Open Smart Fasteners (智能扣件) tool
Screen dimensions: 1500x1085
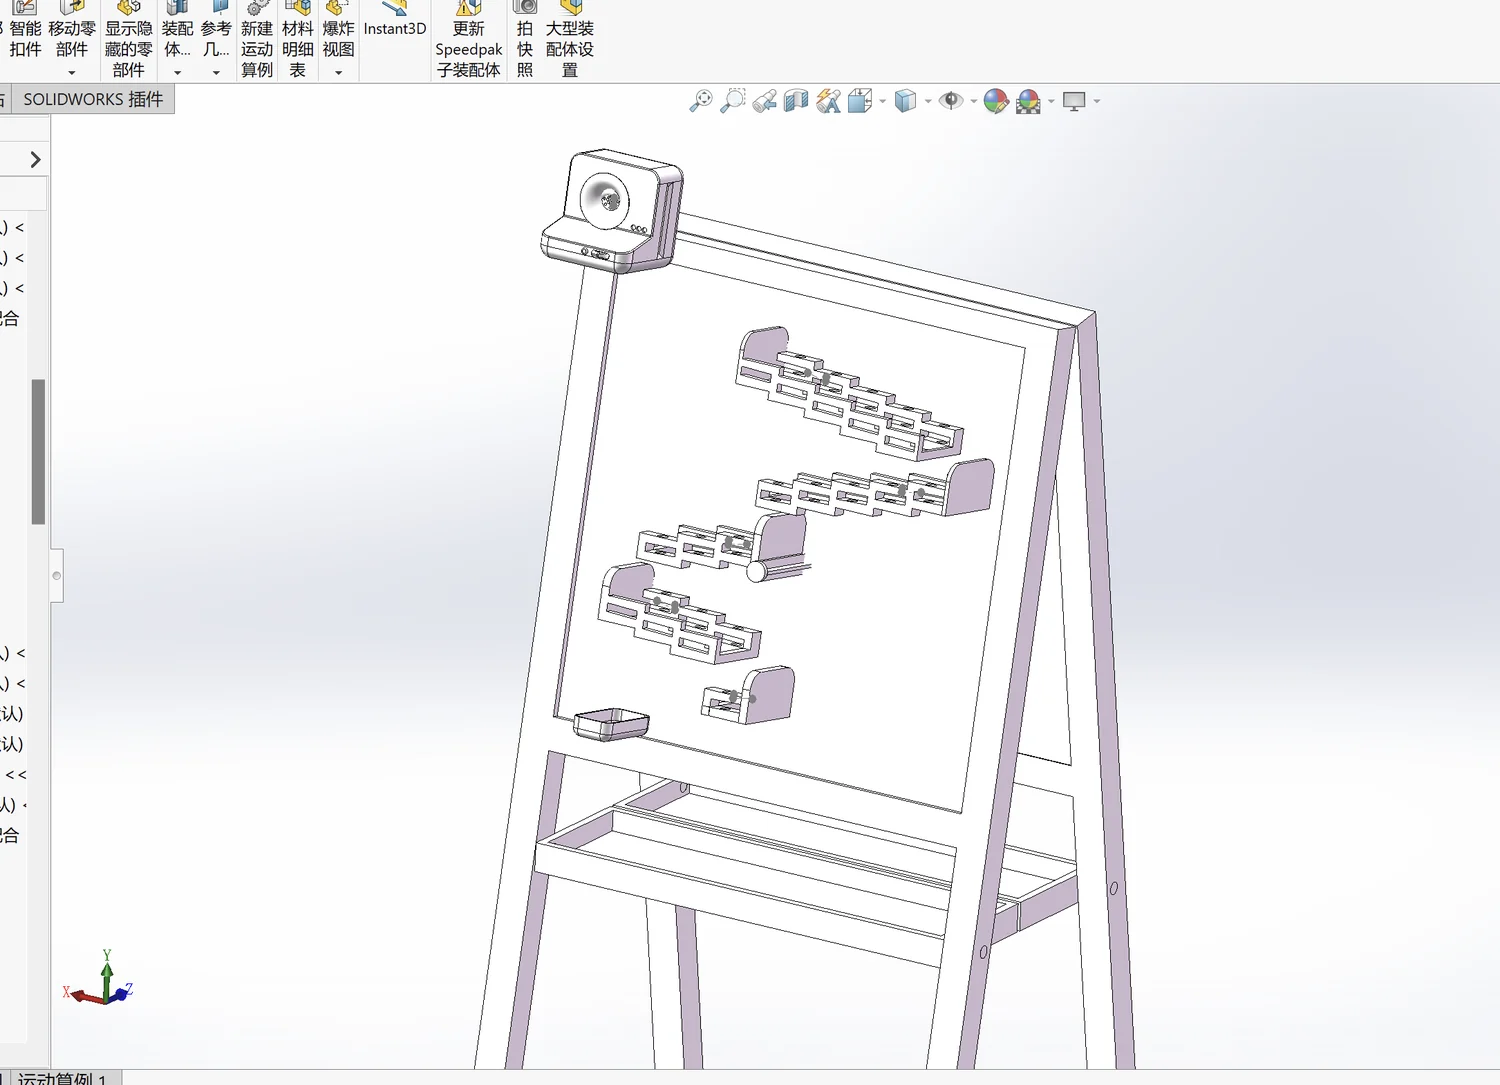click(25, 30)
